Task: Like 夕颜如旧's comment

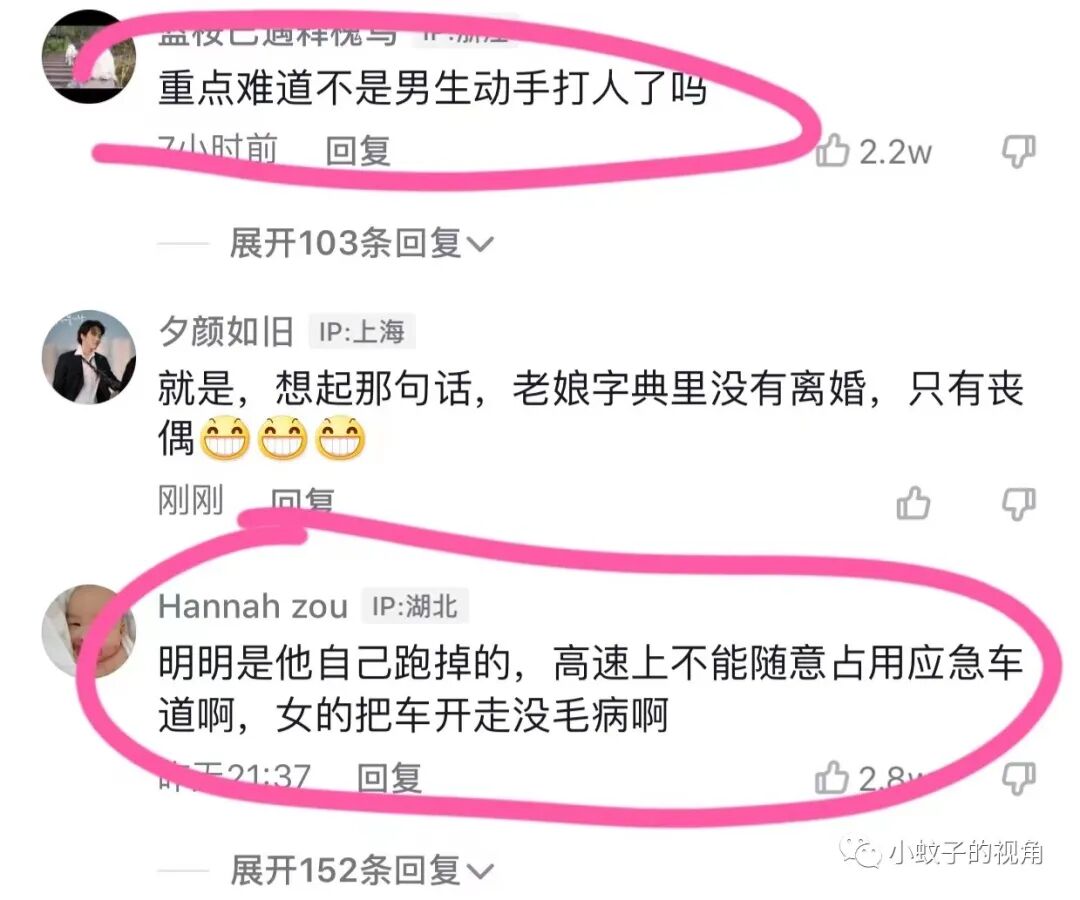Action: [x=913, y=502]
